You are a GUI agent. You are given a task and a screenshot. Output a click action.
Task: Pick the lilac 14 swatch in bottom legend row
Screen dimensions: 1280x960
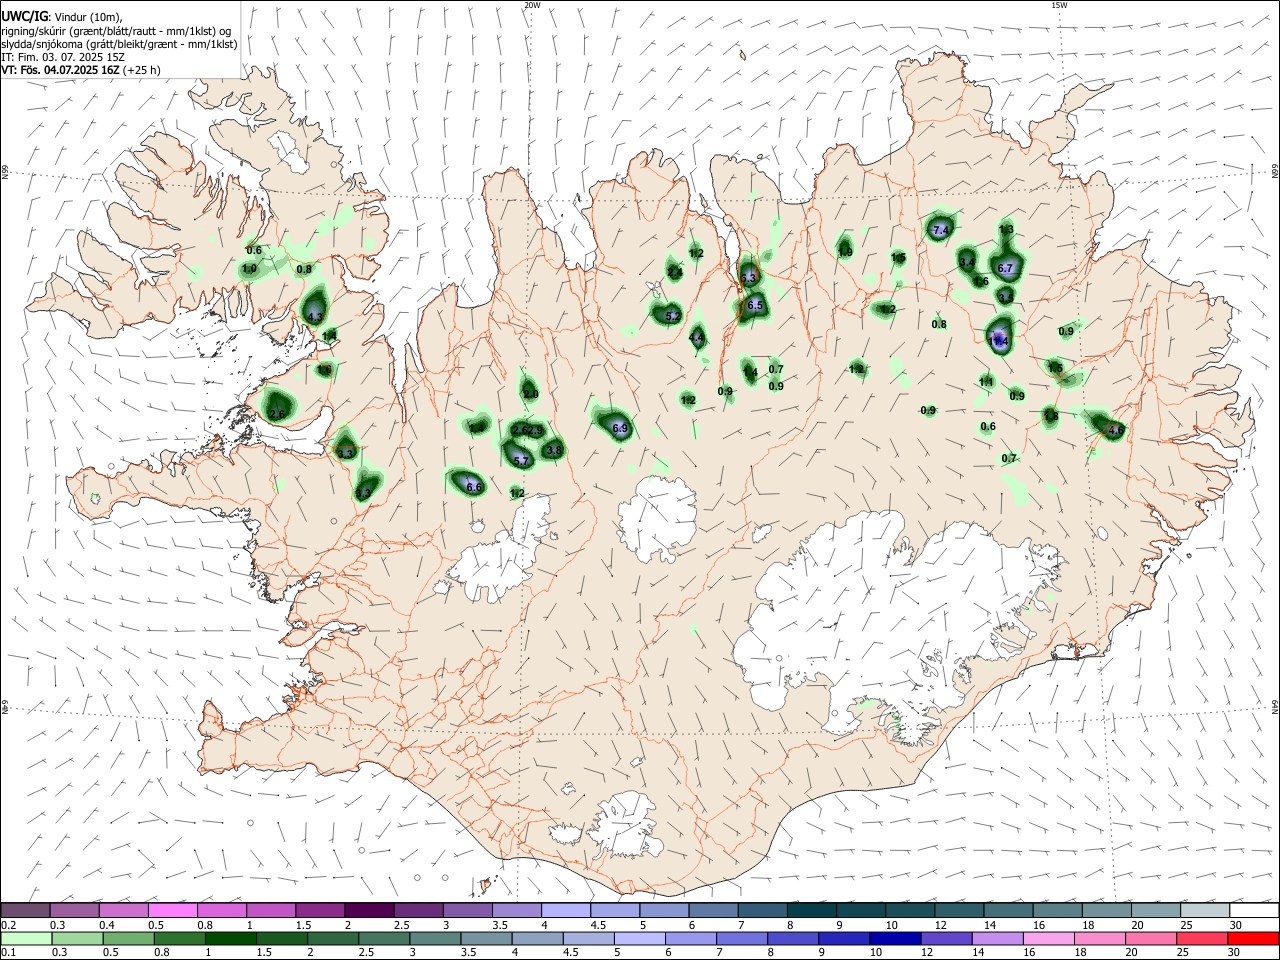click(997, 939)
